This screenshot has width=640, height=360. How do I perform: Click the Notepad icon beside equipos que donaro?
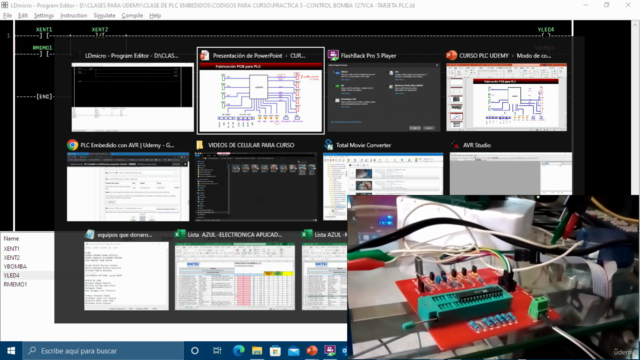click(90, 234)
